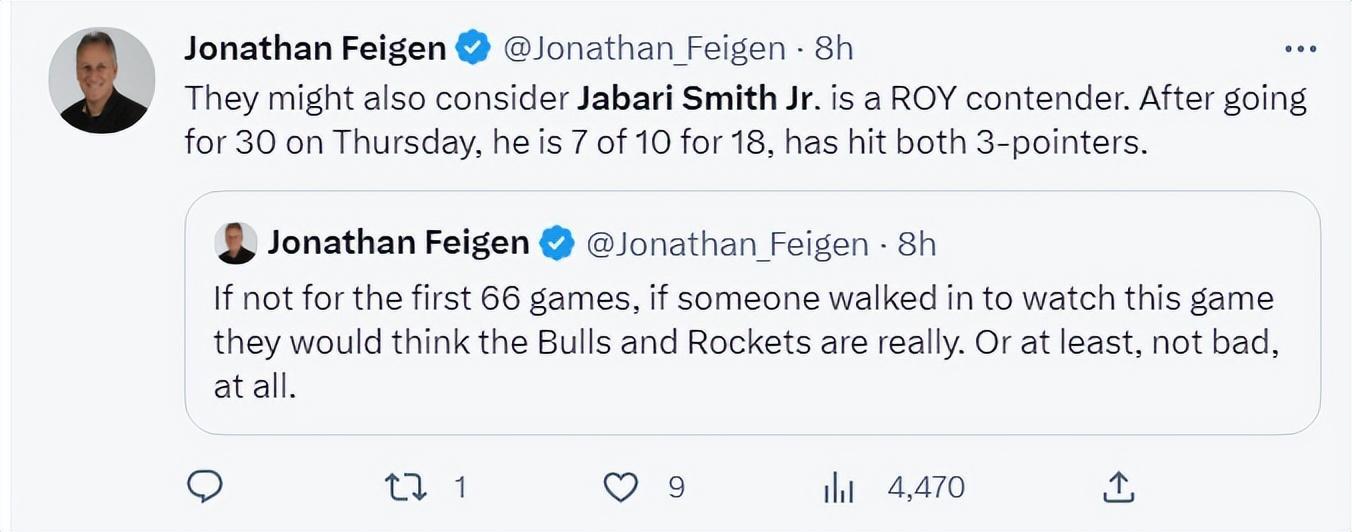Open the quoted tweet's 8h timestamp

click(x=917, y=244)
